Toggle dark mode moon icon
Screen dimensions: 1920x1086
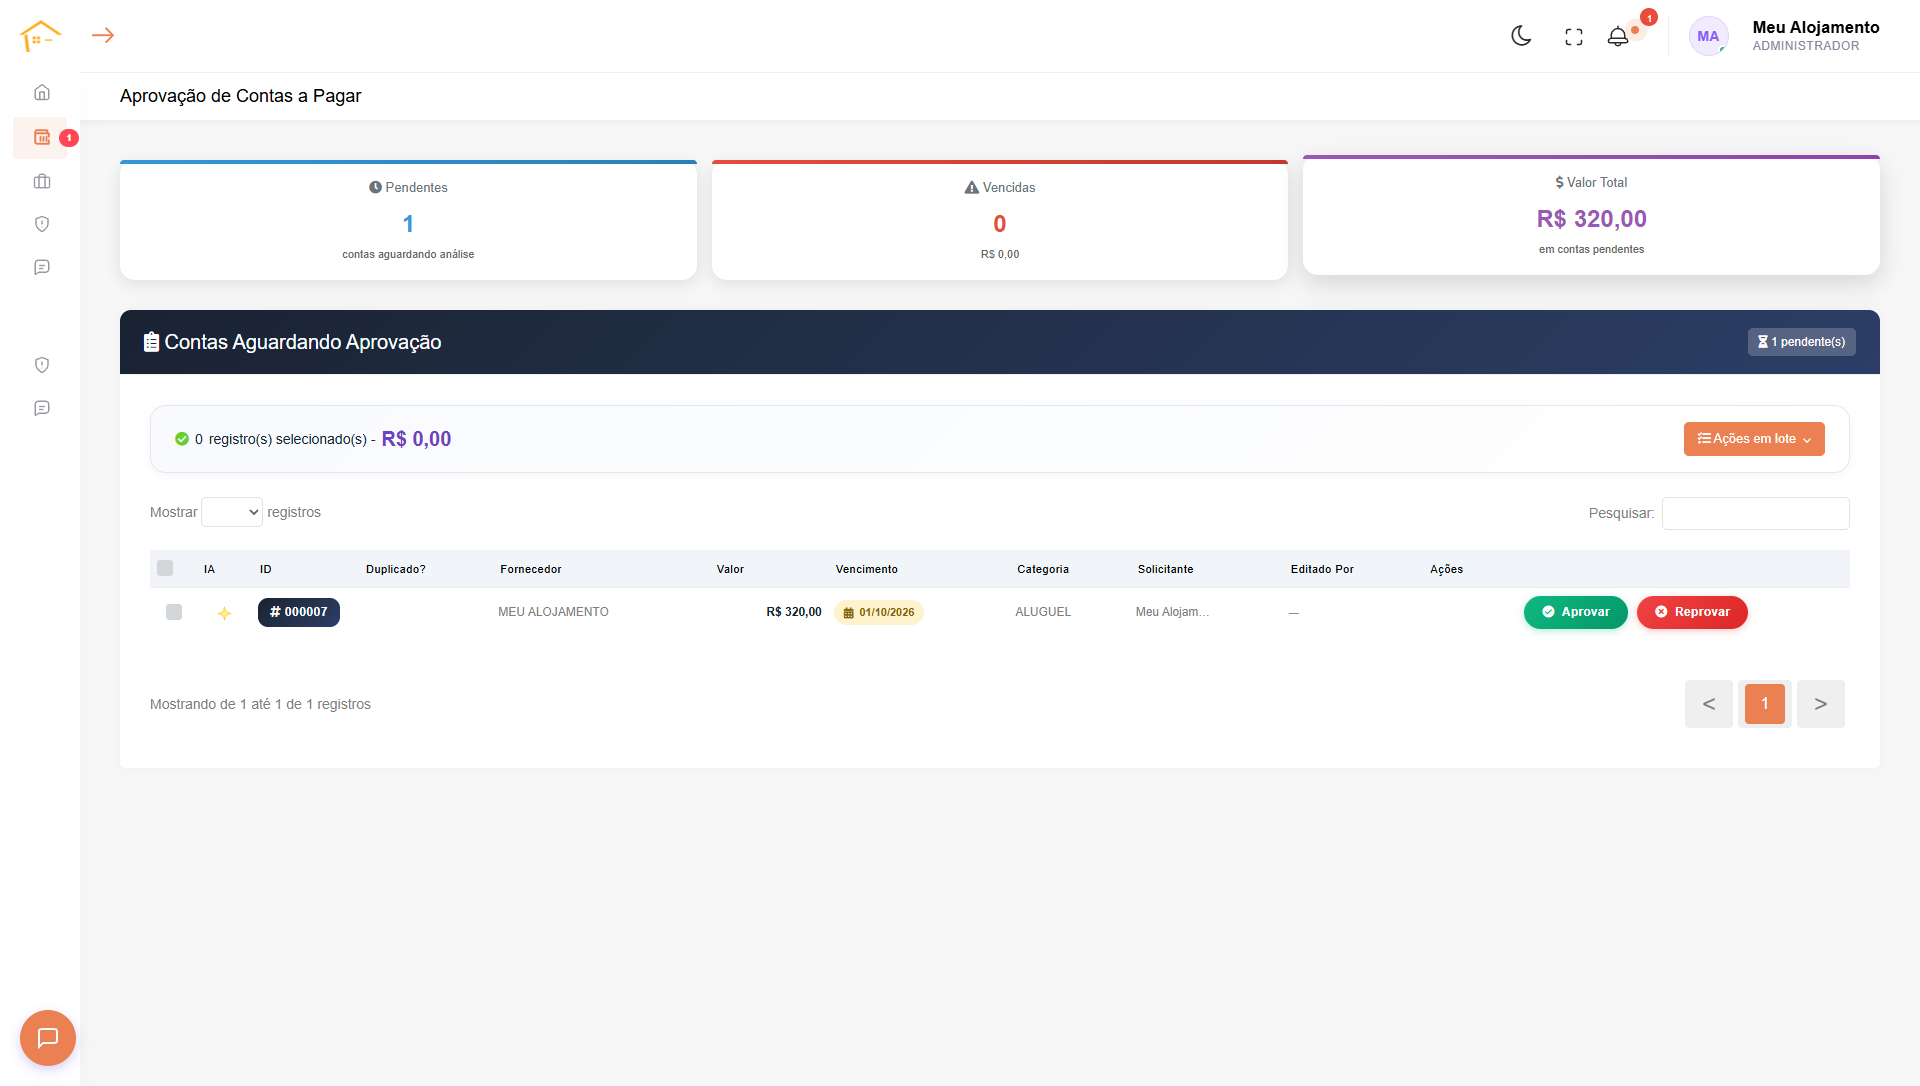tap(1521, 36)
